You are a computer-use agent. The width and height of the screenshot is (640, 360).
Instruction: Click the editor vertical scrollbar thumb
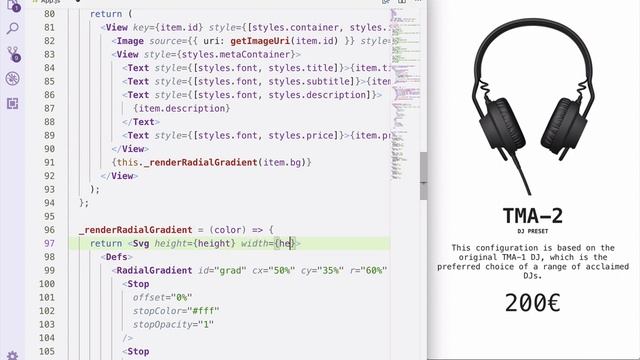pyautogui.click(x=424, y=176)
